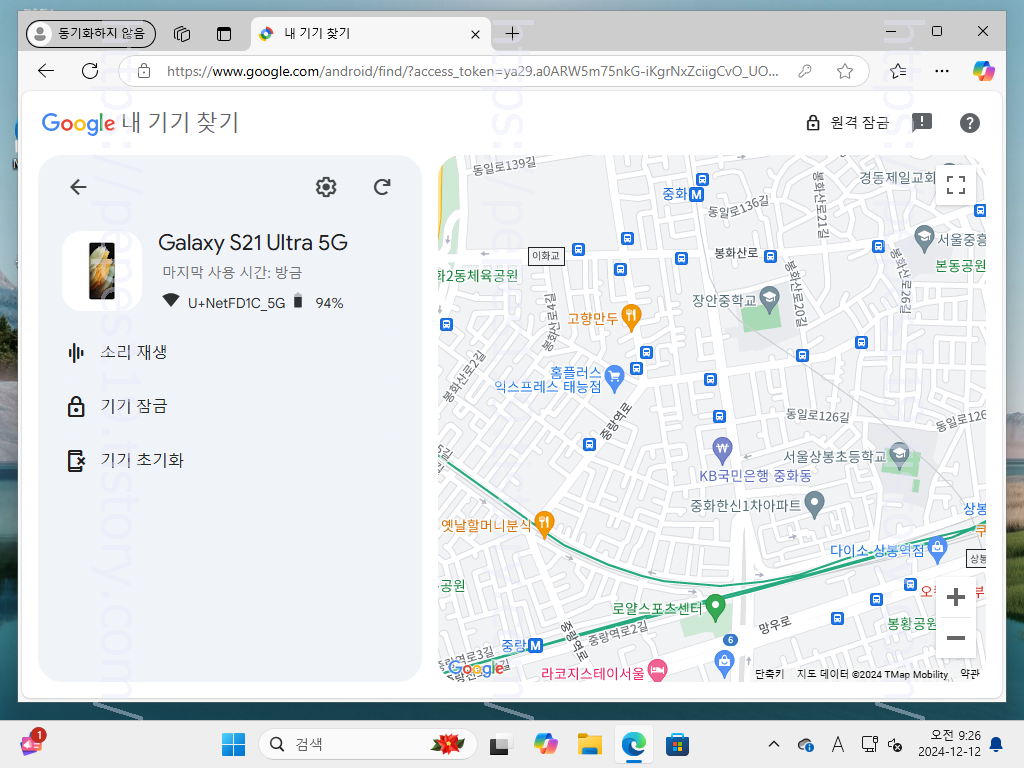This screenshot has width=1024, height=768.
Task: Click the 중화한신1차아파트 place marker
Action: coord(814,505)
